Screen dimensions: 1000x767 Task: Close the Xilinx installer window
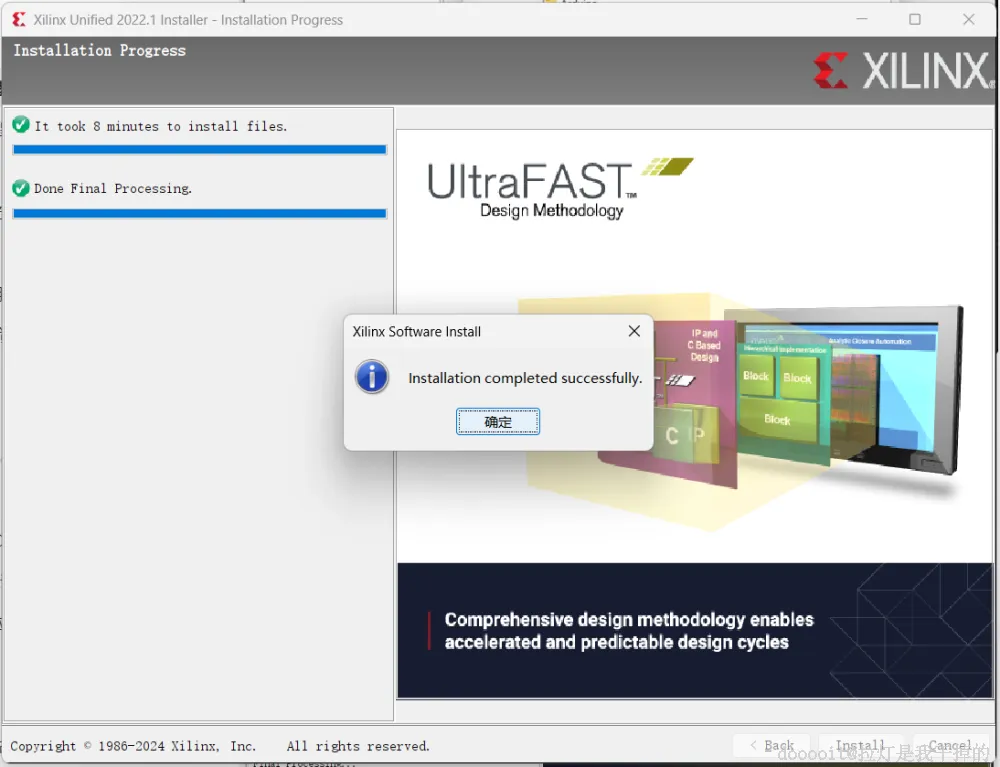click(x=968, y=20)
